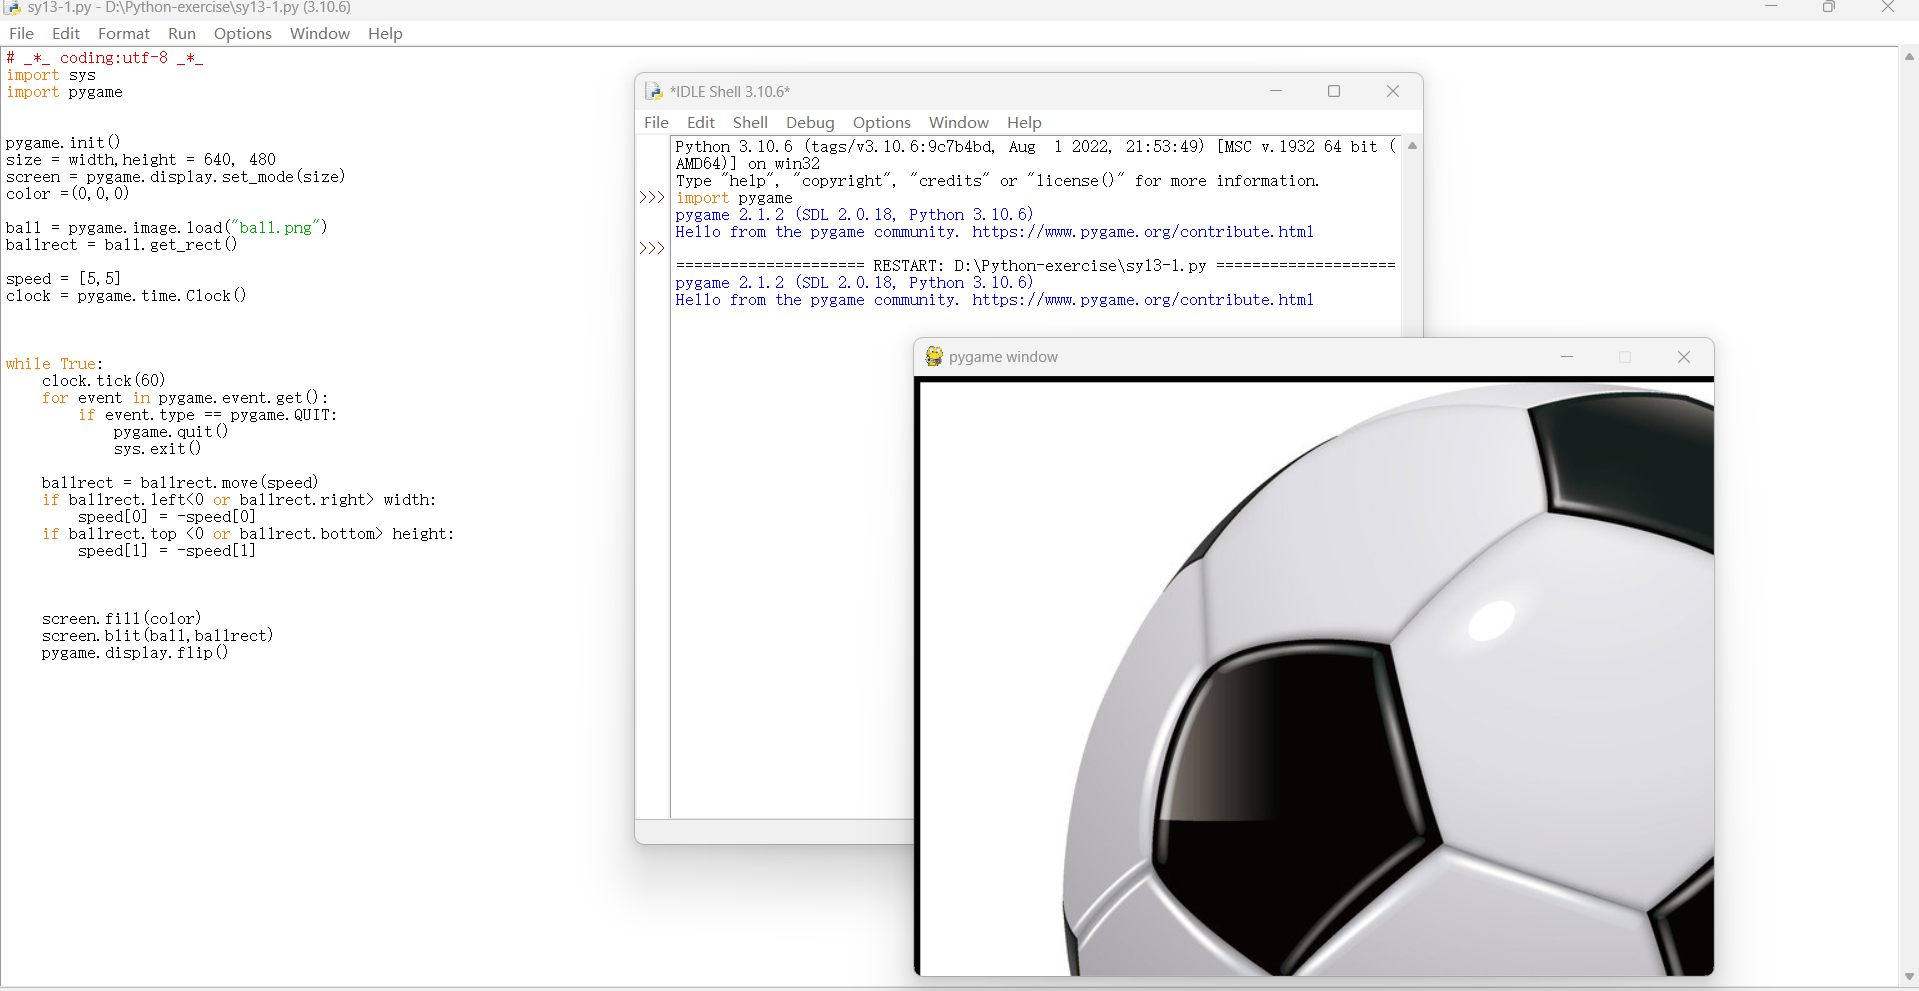The image size is (1919, 991).
Task: Click the 'sys.exit()' line
Action: pos(157,449)
